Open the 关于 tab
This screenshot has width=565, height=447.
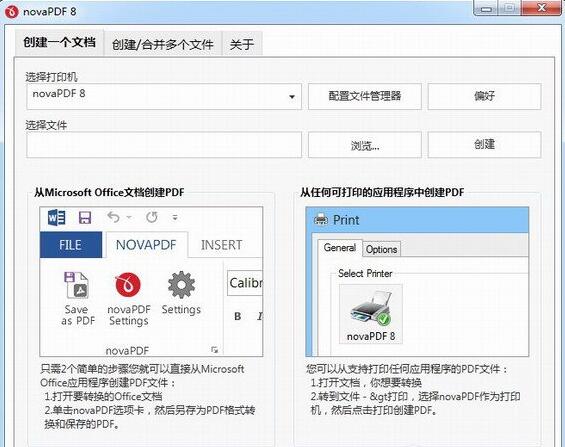coord(242,44)
